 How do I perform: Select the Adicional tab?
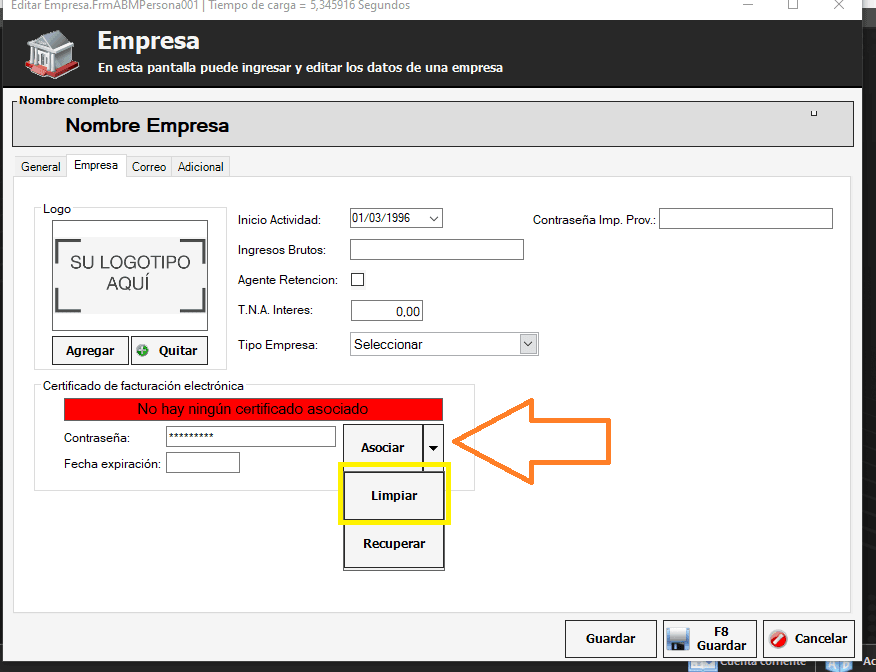(x=201, y=167)
